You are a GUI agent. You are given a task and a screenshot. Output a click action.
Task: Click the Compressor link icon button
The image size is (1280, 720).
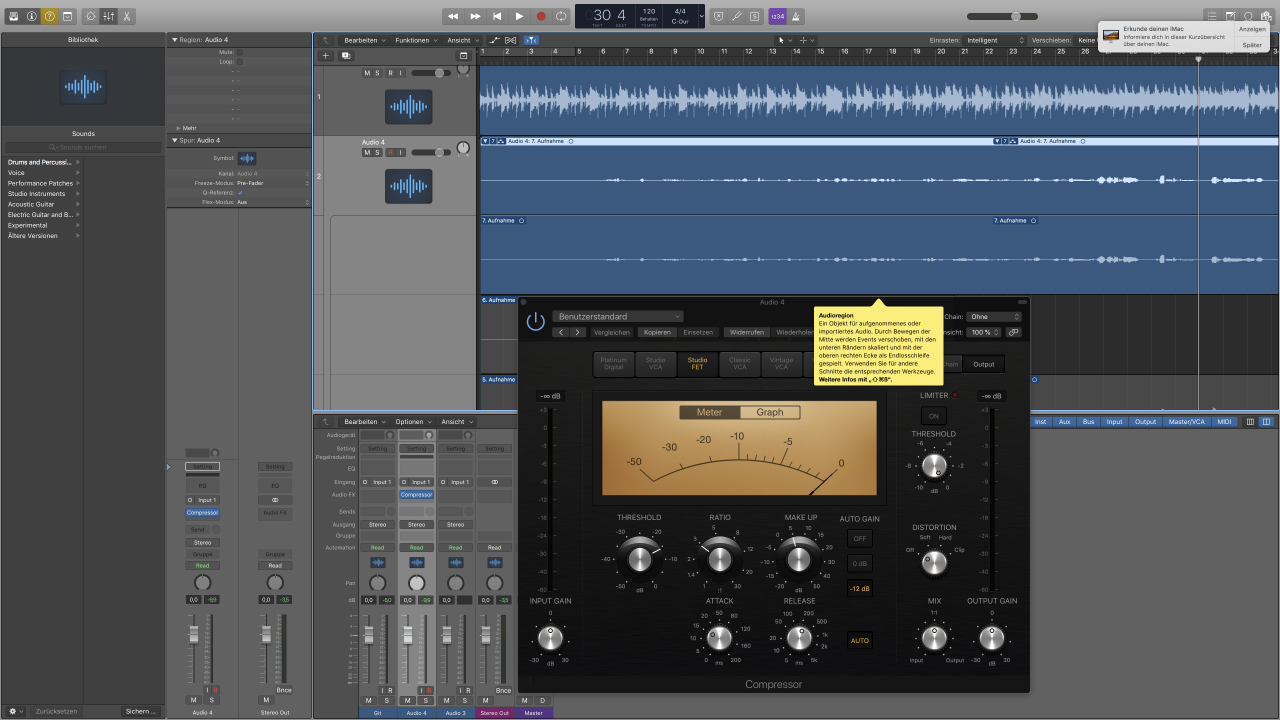coord(1013,332)
